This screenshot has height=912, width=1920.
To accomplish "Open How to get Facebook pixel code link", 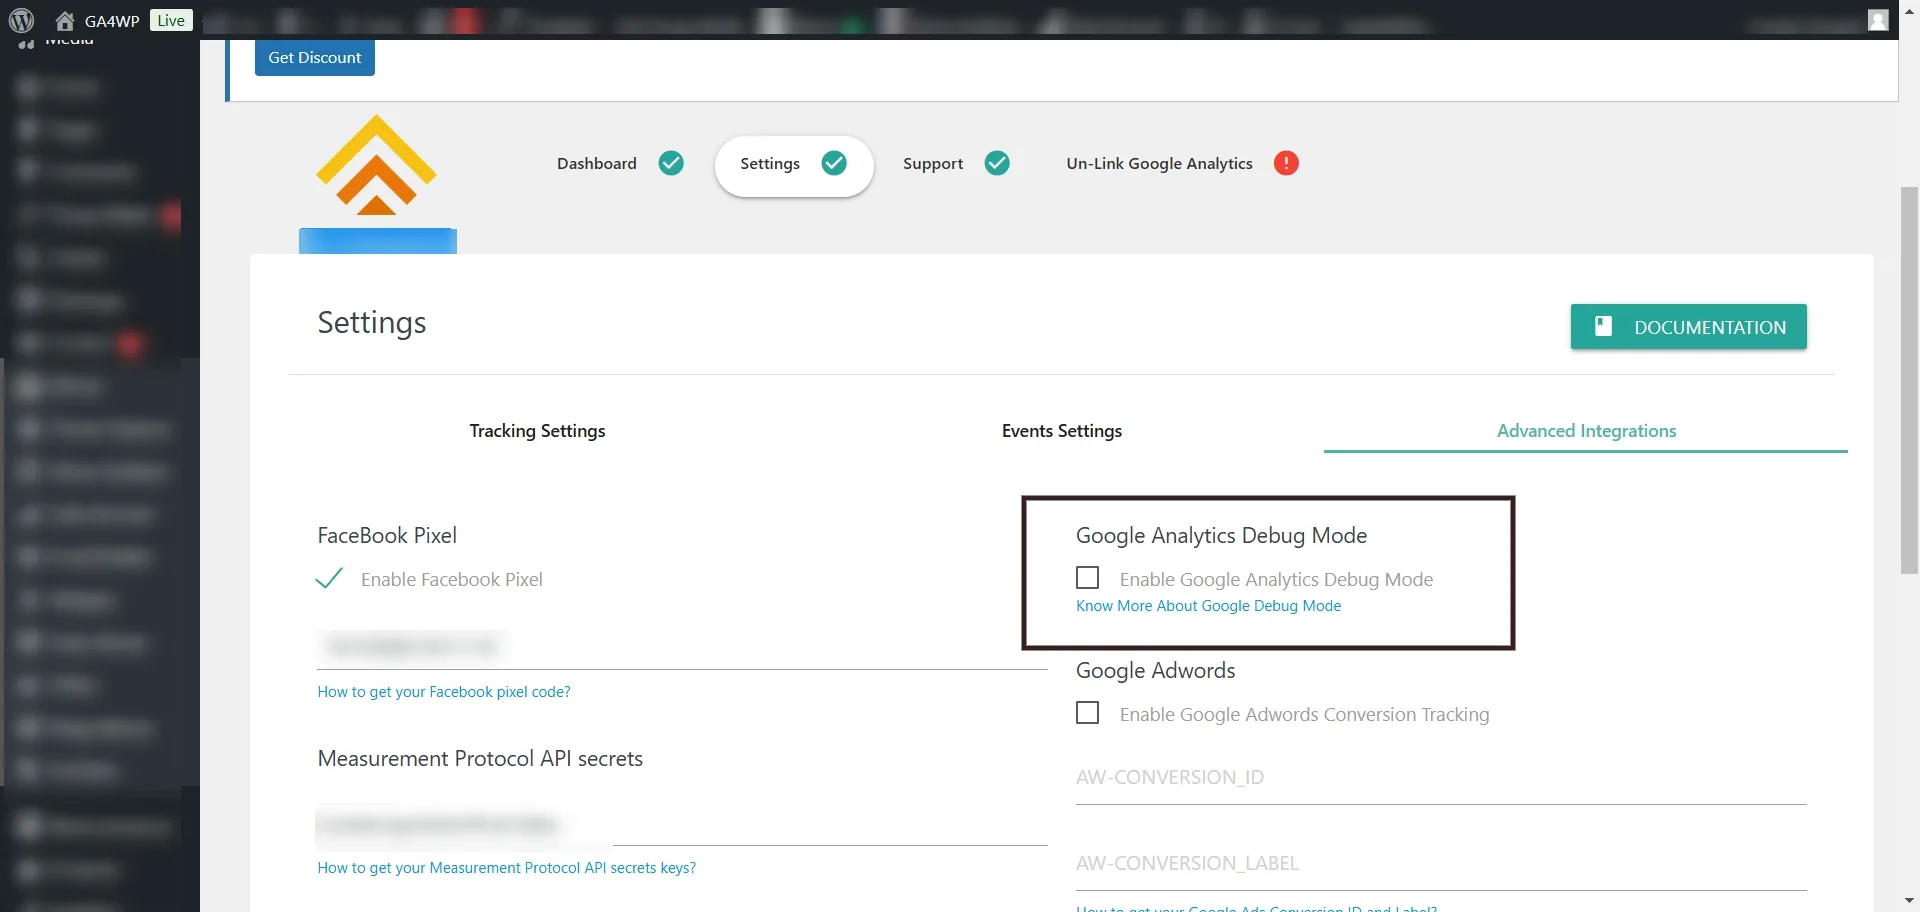I will tap(444, 692).
